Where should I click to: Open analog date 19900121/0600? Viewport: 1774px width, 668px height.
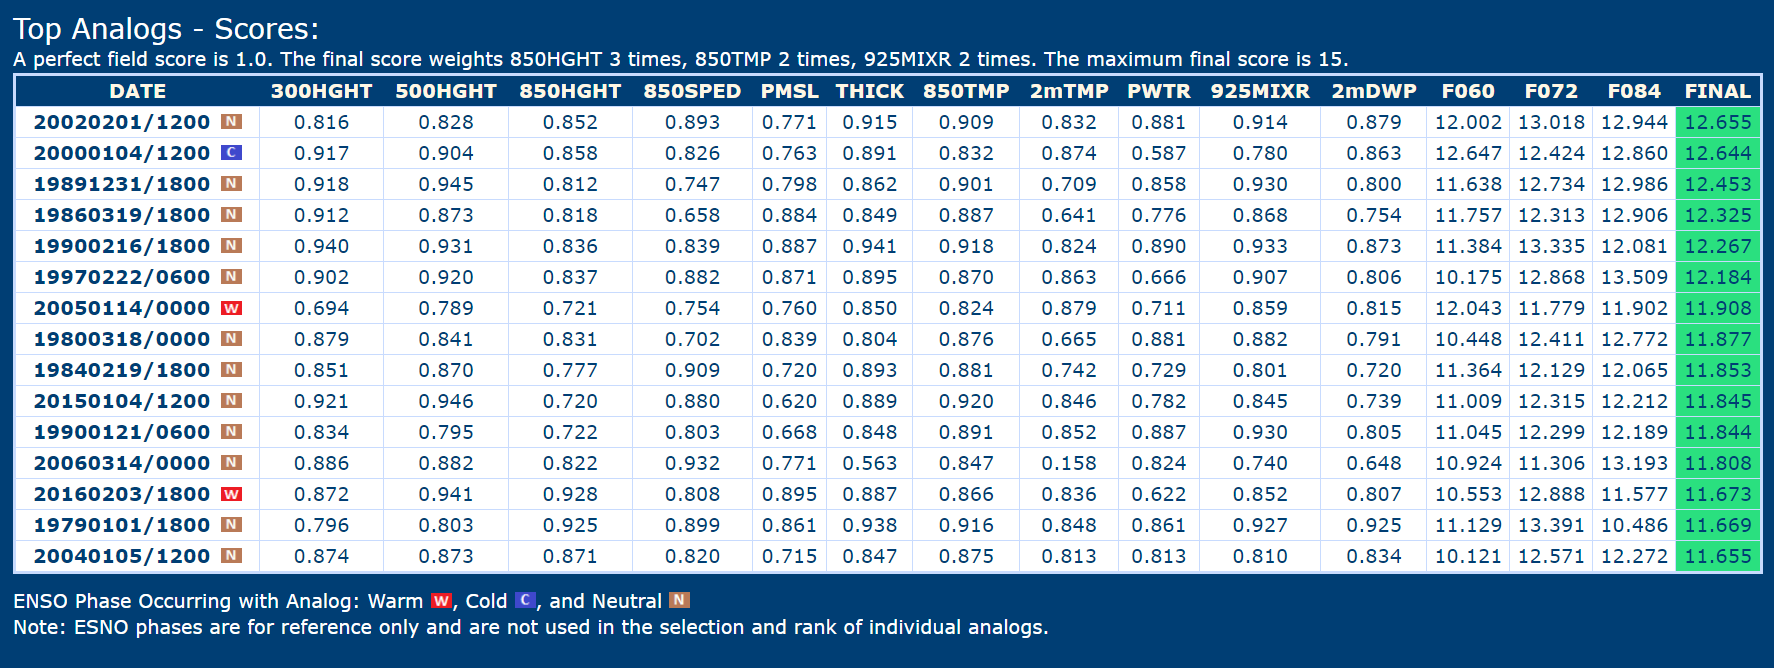click(x=122, y=432)
